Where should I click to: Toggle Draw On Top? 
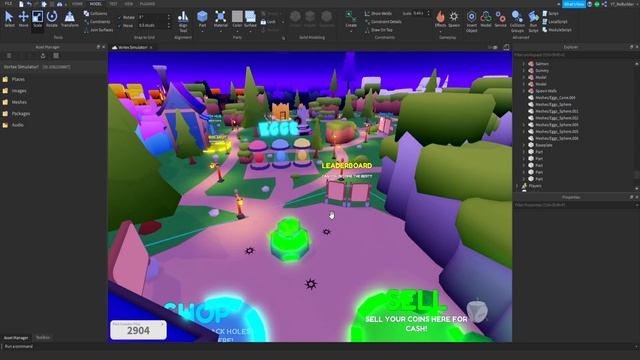(x=378, y=30)
